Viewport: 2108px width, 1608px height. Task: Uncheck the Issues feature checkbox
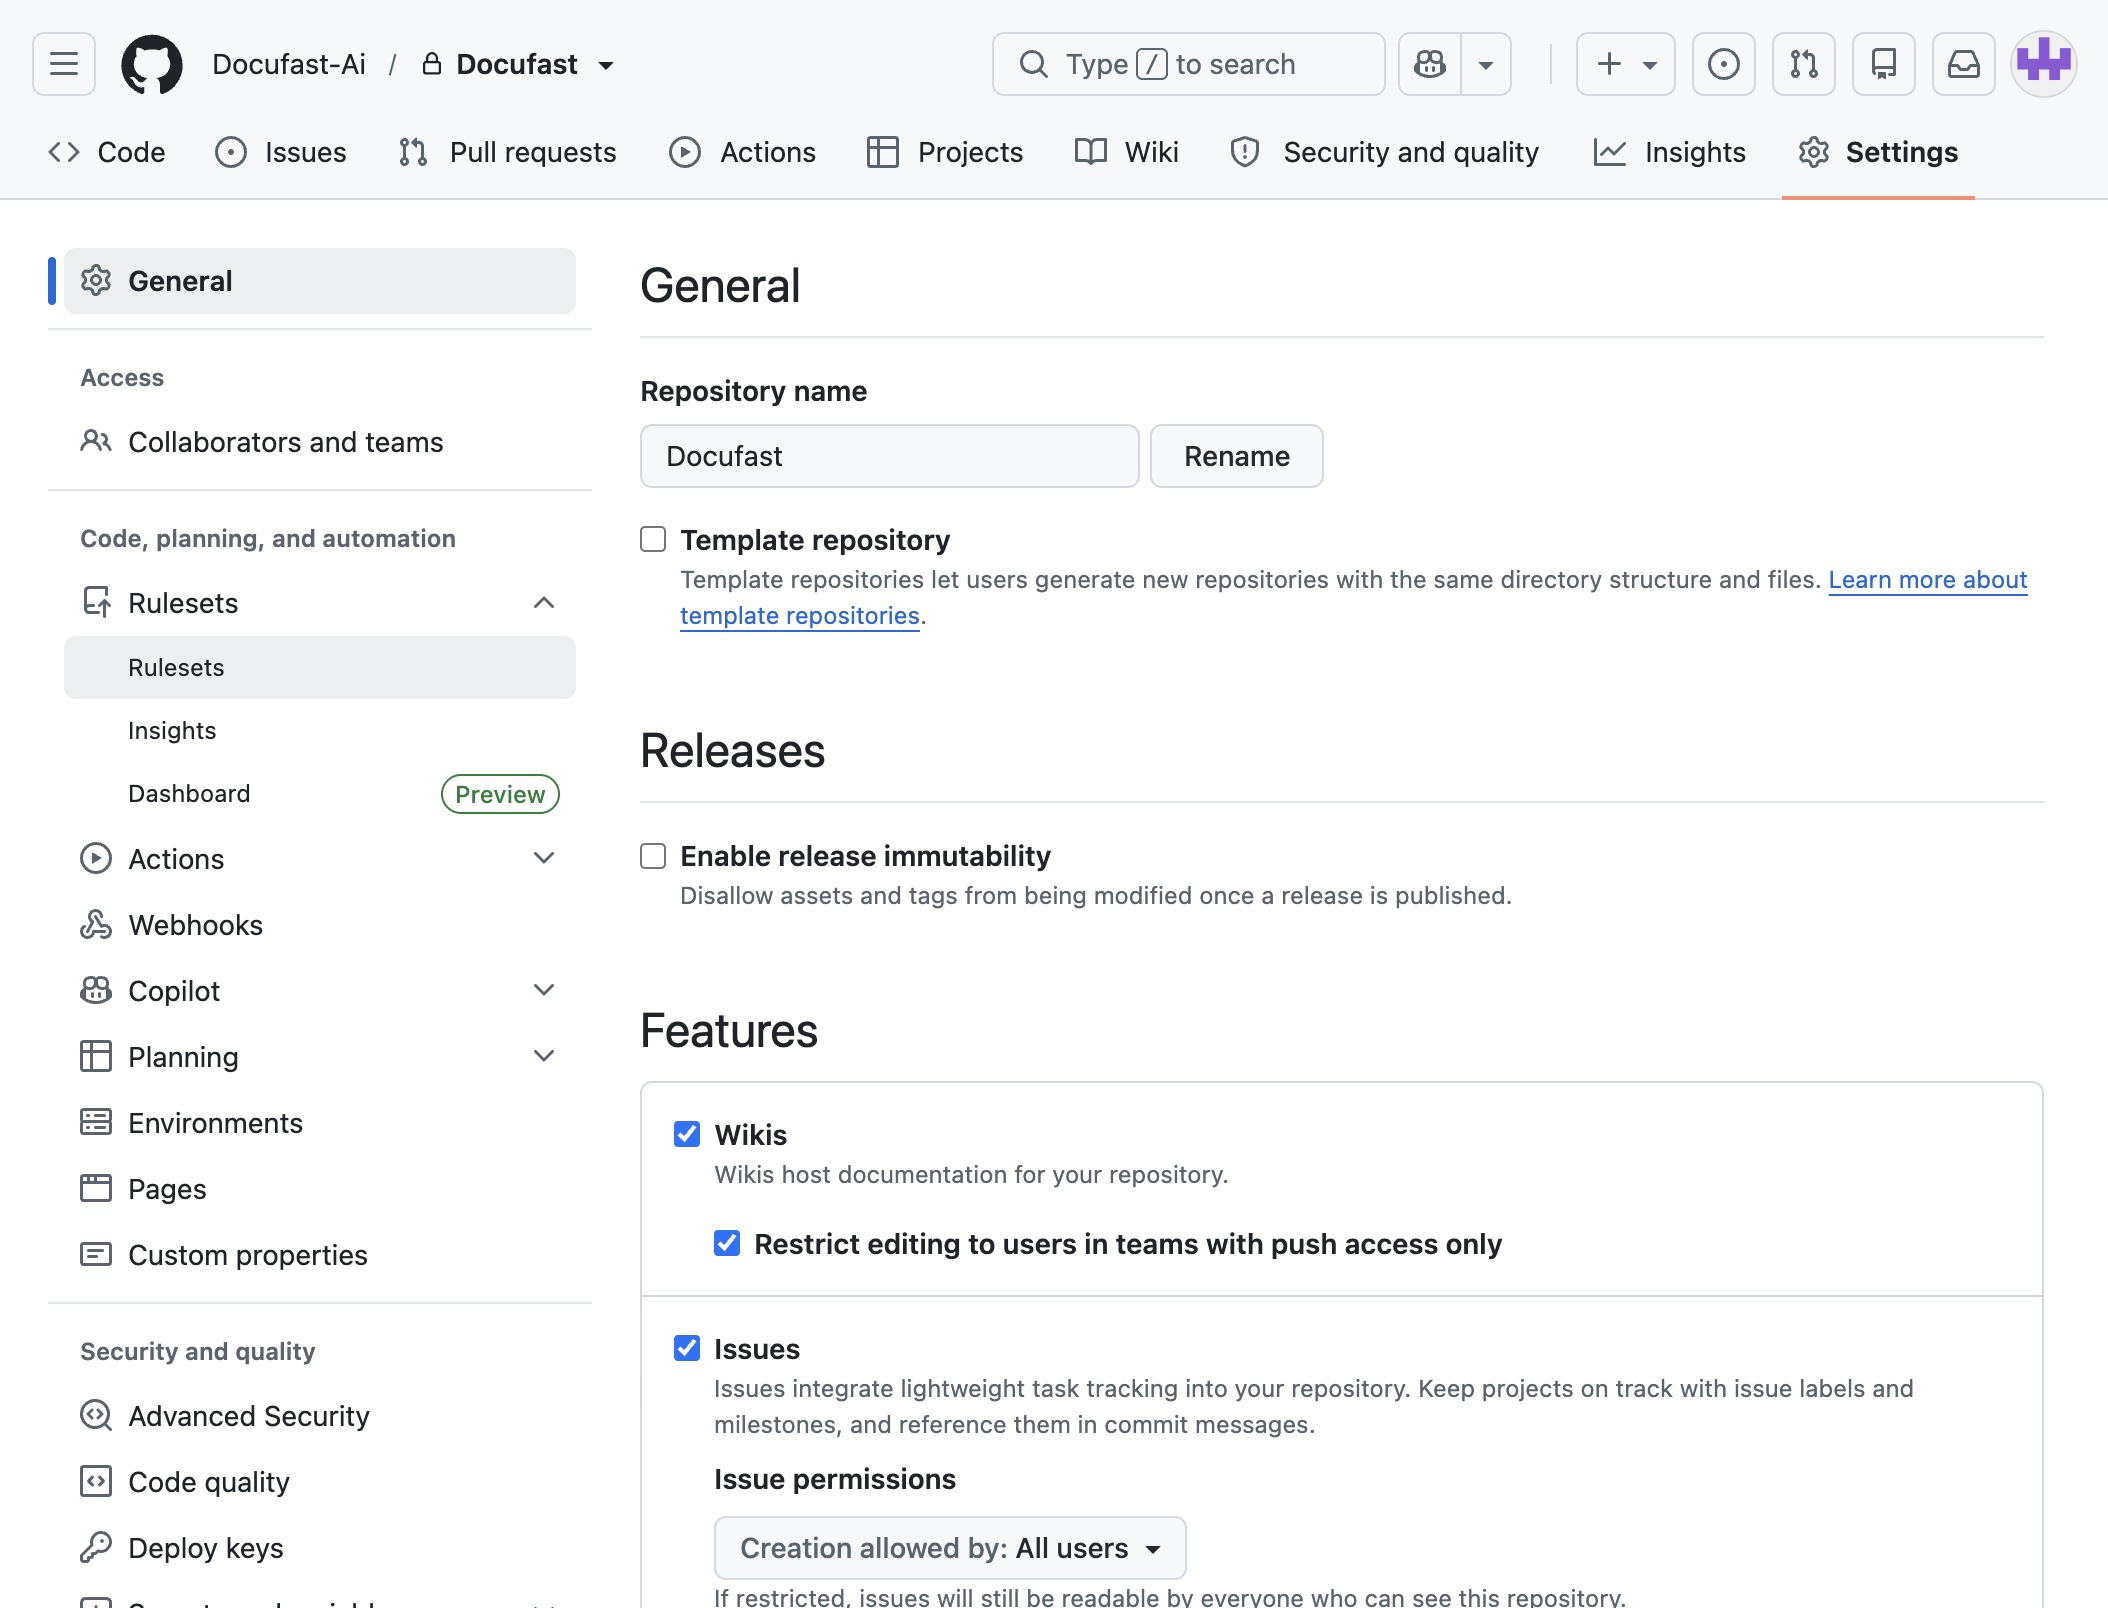pyautogui.click(x=687, y=1348)
